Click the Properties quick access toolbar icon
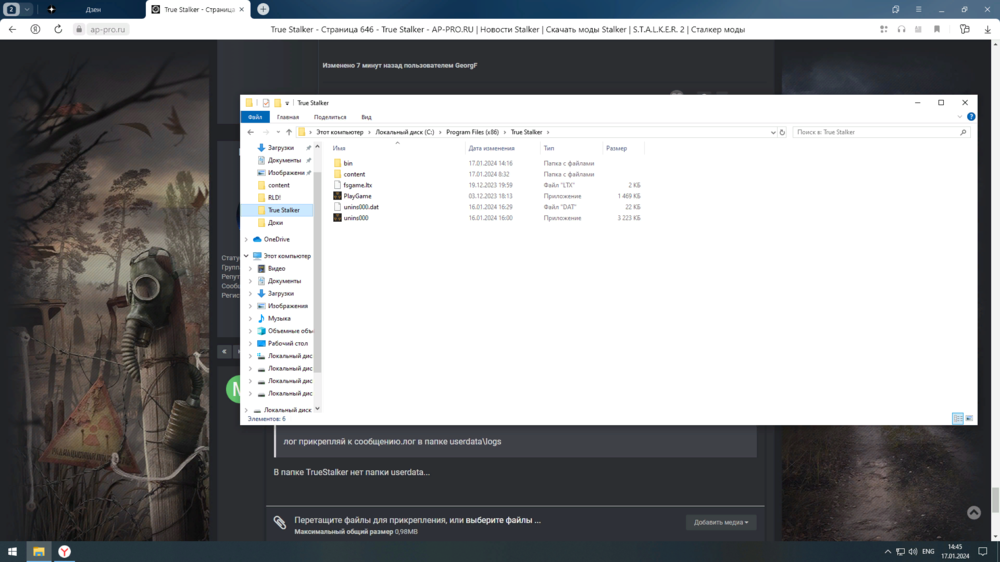Screen dimensions: 1000x562 266,103
